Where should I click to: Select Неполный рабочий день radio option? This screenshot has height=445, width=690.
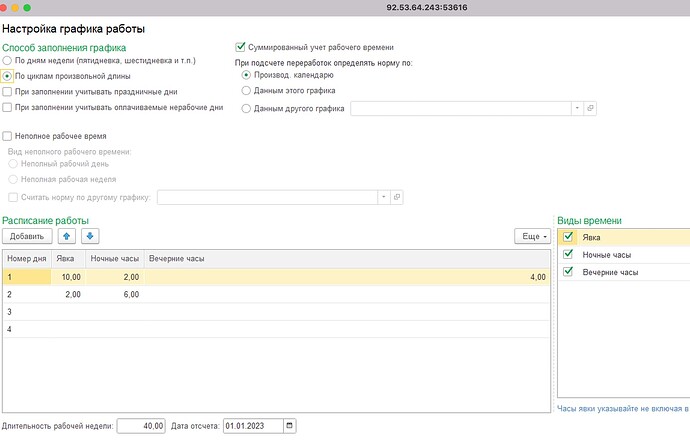(x=13, y=164)
